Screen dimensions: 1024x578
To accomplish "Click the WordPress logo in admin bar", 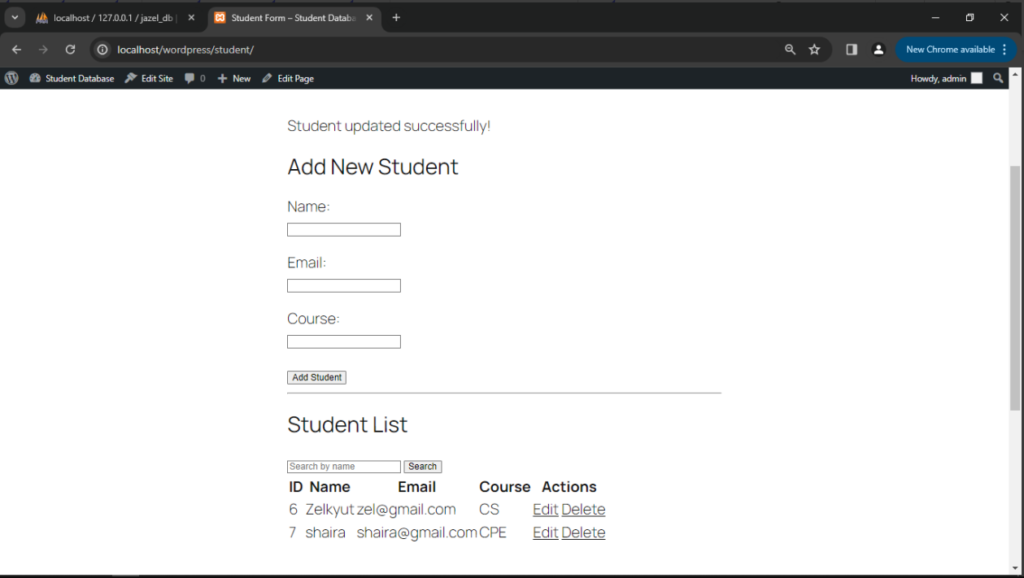I will click(12, 78).
